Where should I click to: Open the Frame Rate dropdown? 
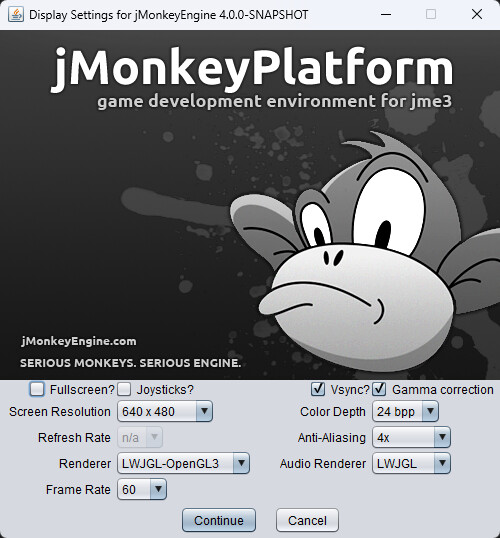pos(142,490)
